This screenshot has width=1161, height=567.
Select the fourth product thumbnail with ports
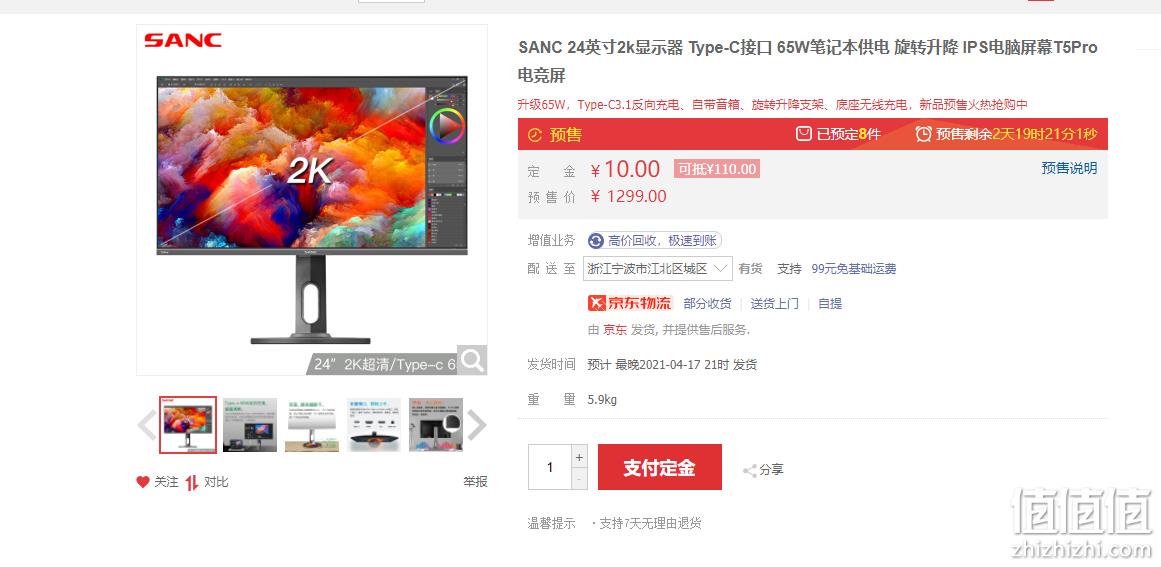tap(374, 425)
